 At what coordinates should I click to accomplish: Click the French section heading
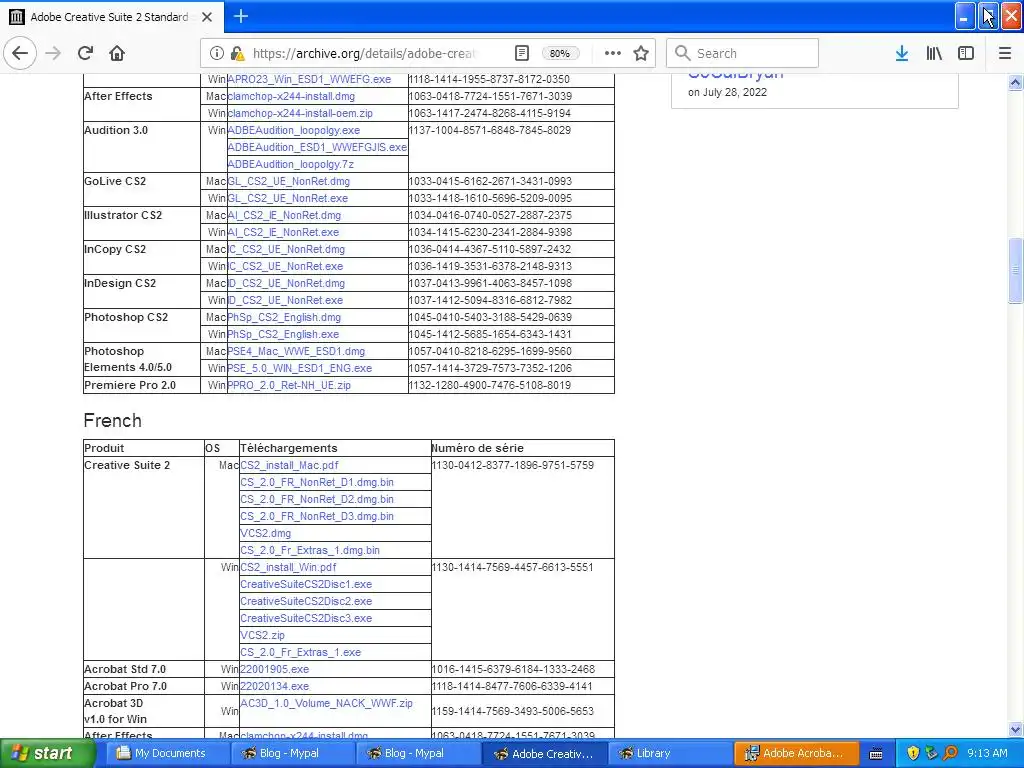point(112,420)
